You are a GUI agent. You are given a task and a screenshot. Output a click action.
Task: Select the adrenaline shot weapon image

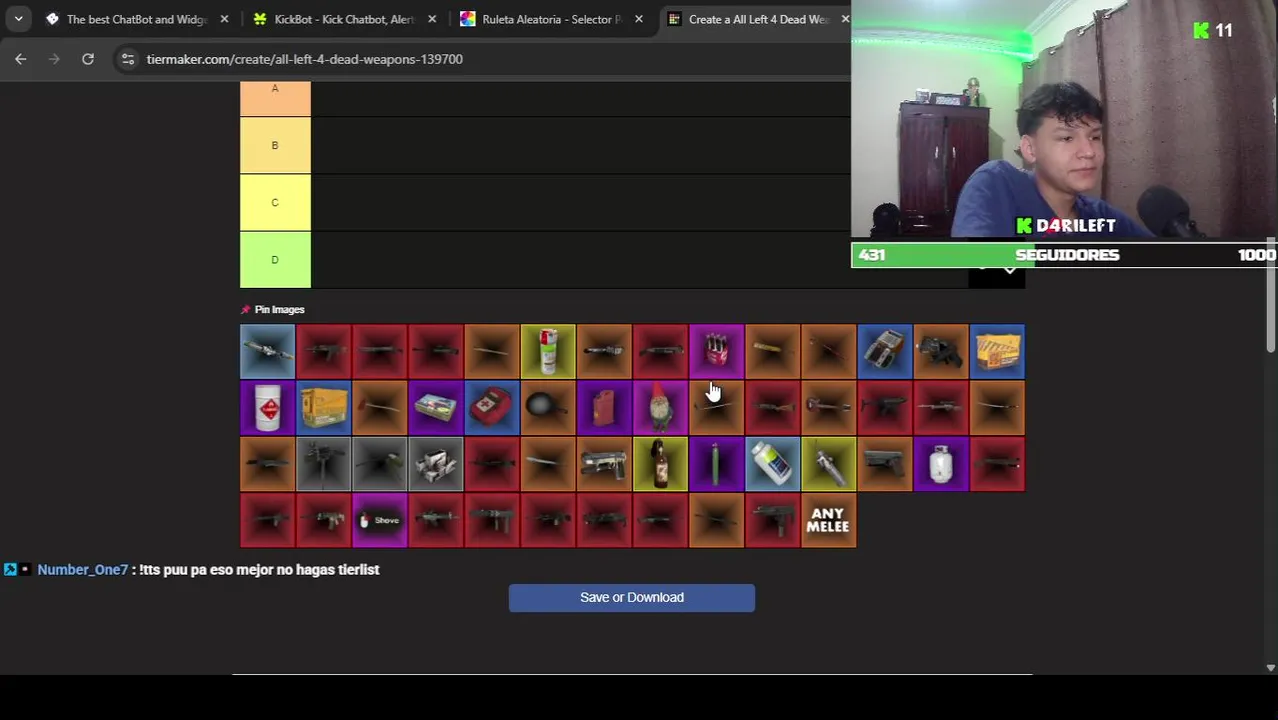click(268, 352)
